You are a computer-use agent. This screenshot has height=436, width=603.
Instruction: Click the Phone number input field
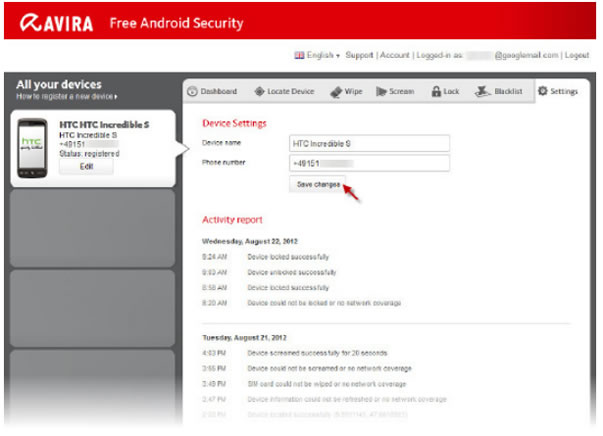click(369, 163)
